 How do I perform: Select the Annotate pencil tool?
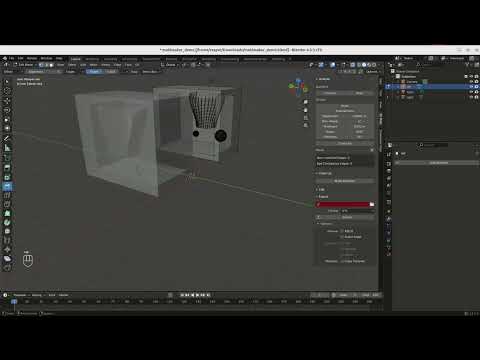pos(7,138)
